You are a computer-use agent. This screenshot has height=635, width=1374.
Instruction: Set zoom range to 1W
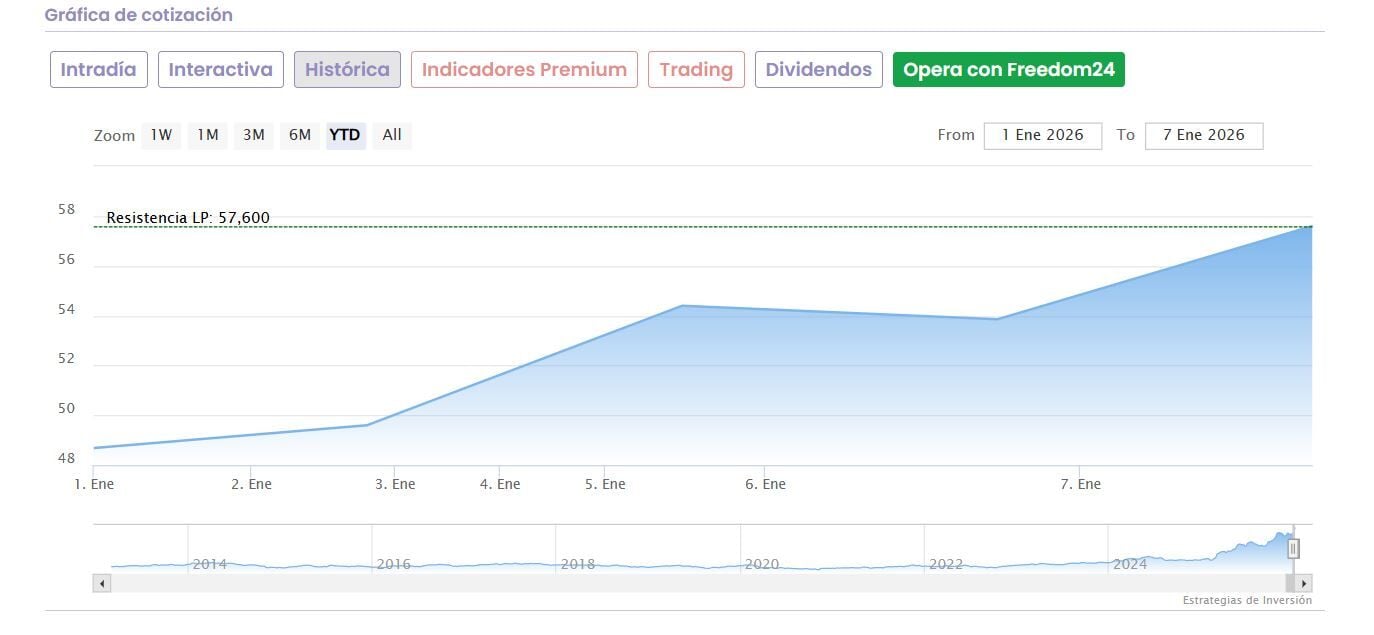(161, 135)
